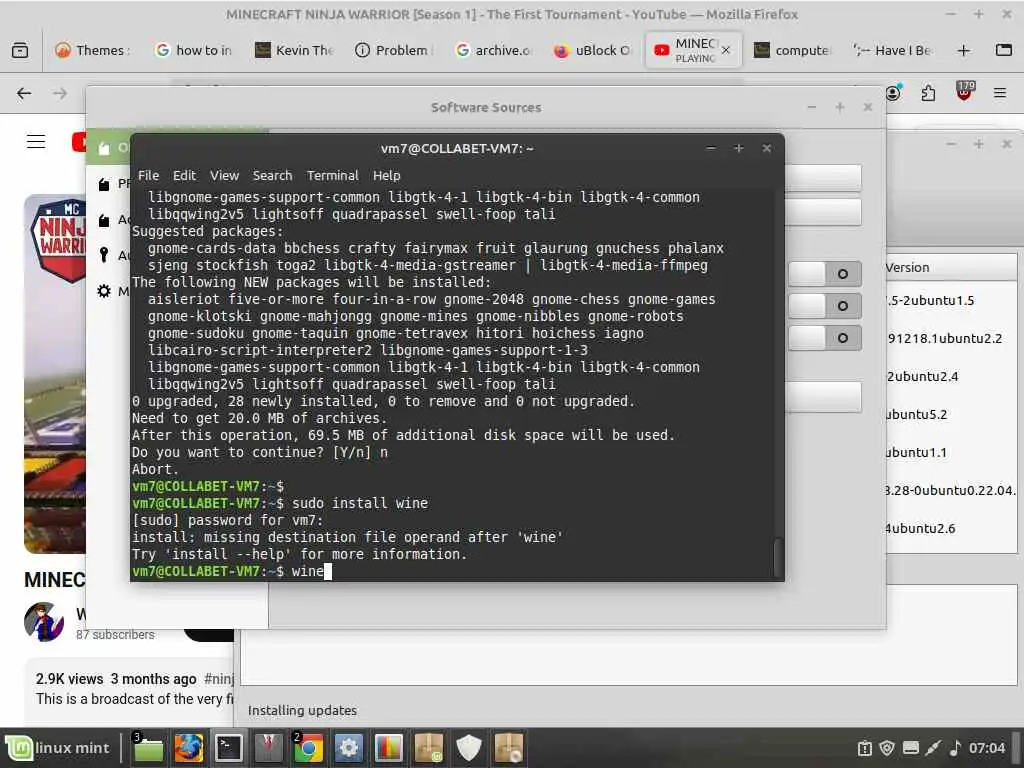Click the suit and tie taskbar icon

pos(268,748)
